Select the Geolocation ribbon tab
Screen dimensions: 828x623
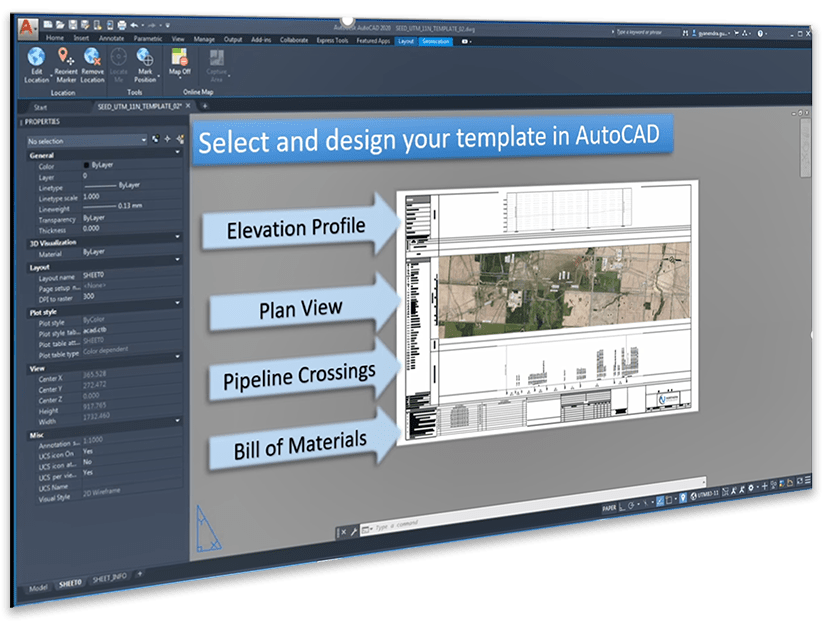[436, 41]
